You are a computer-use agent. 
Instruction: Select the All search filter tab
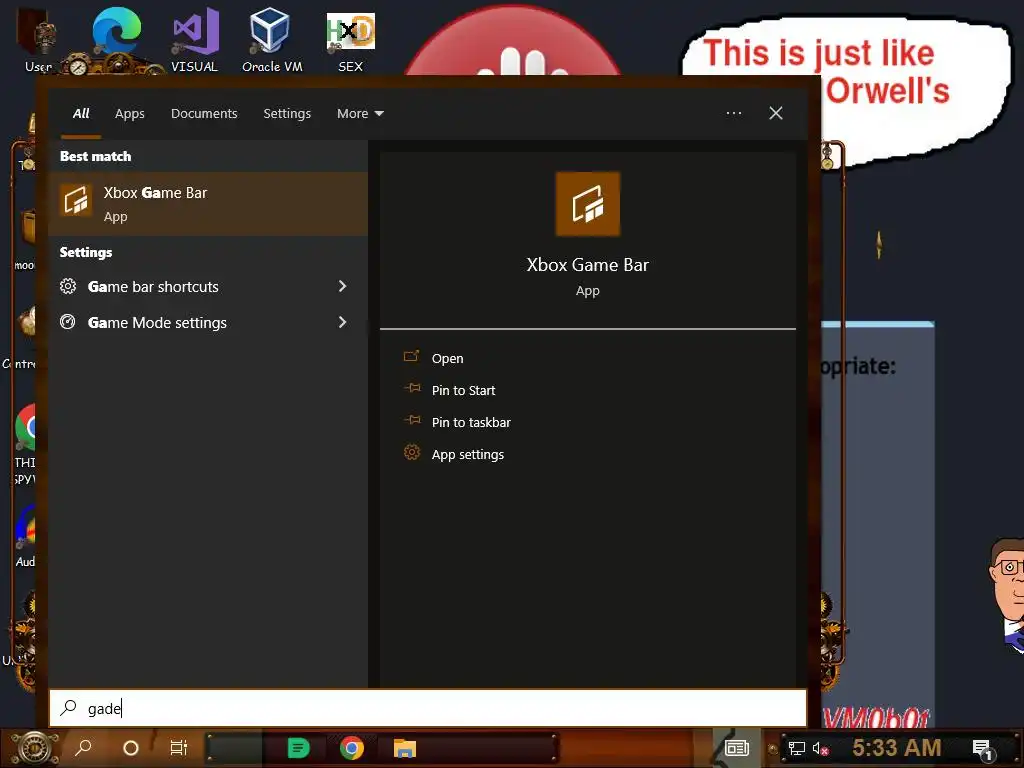[x=81, y=113]
